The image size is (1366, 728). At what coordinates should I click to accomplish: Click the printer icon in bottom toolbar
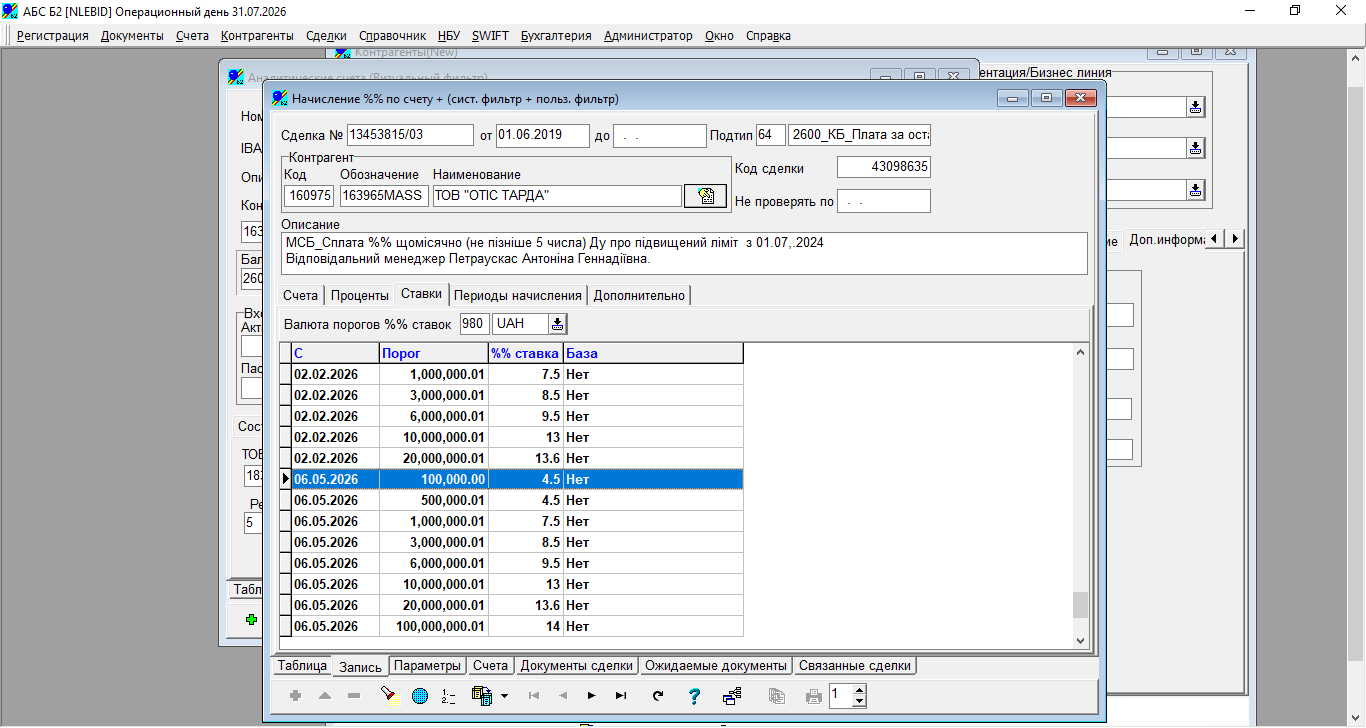pos(814,695)
